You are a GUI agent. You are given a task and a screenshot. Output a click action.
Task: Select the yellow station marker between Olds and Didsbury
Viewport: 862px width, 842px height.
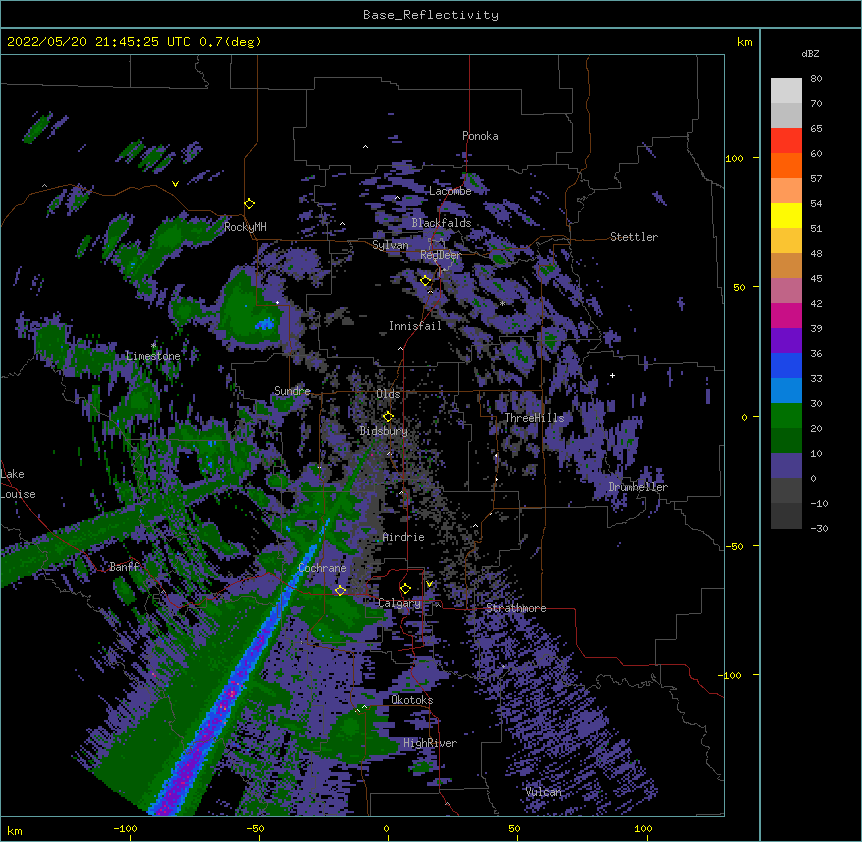tap(388, 417)
